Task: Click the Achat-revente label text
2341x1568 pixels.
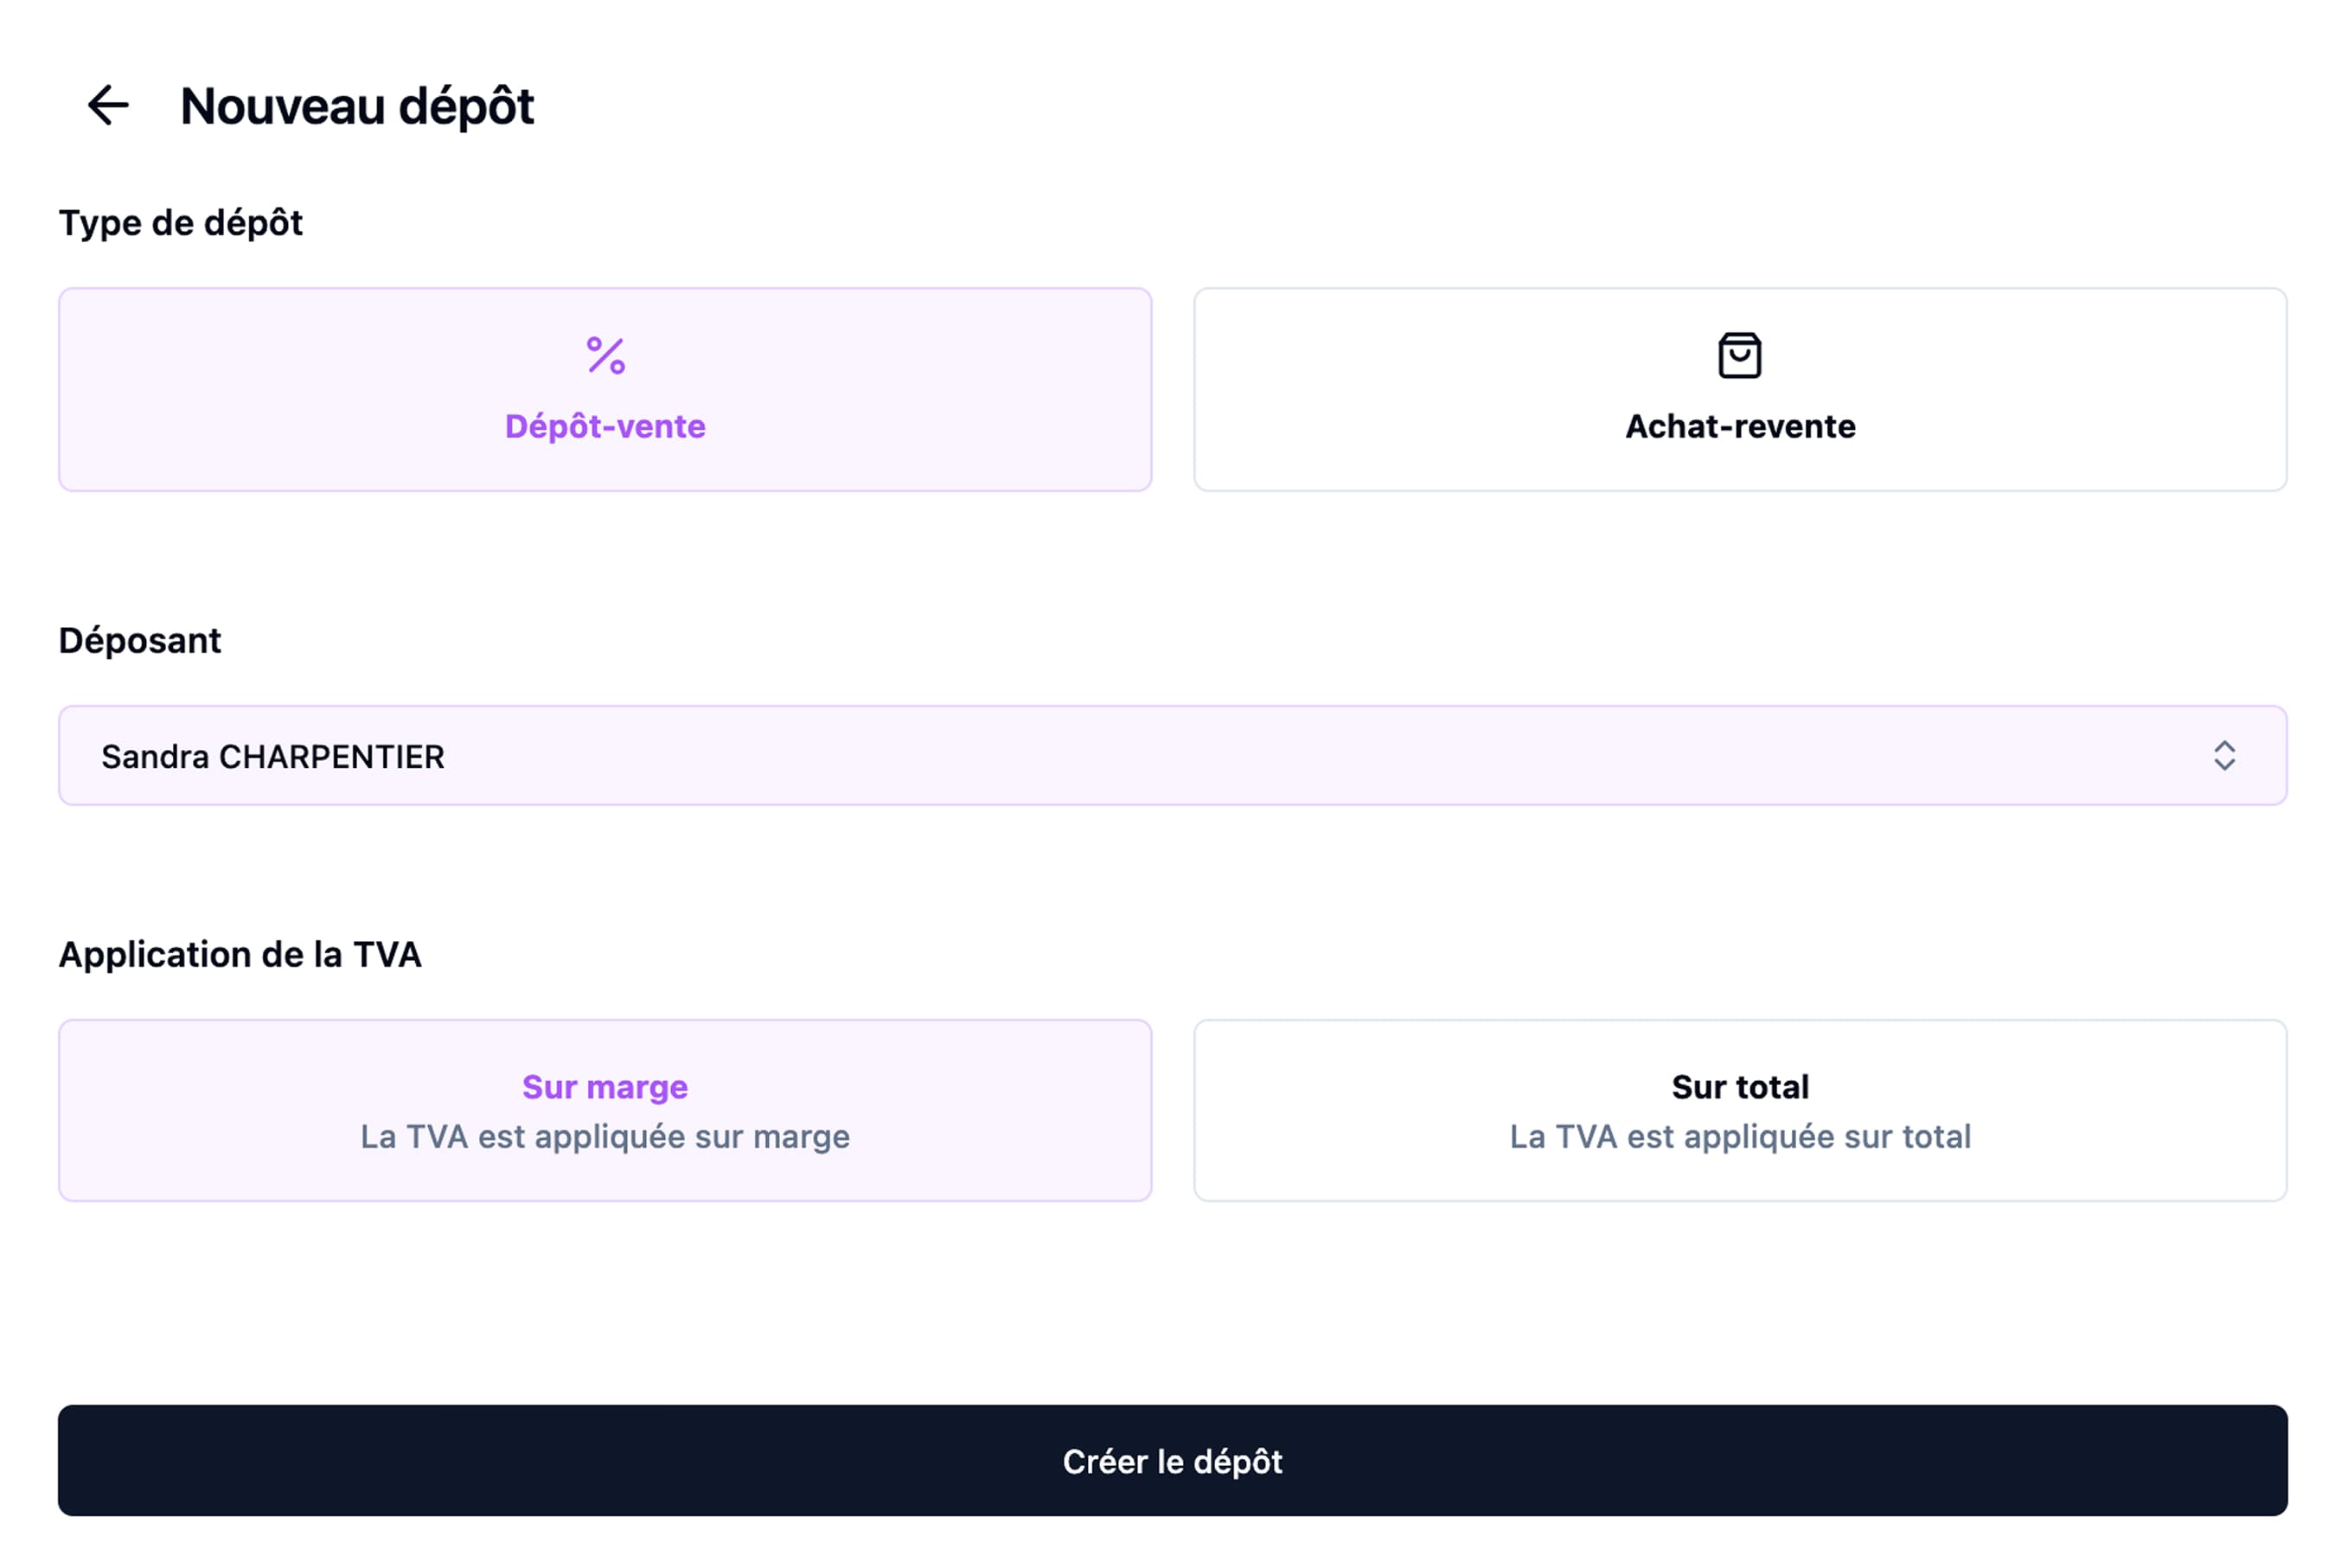Action: pos(1740,426)
